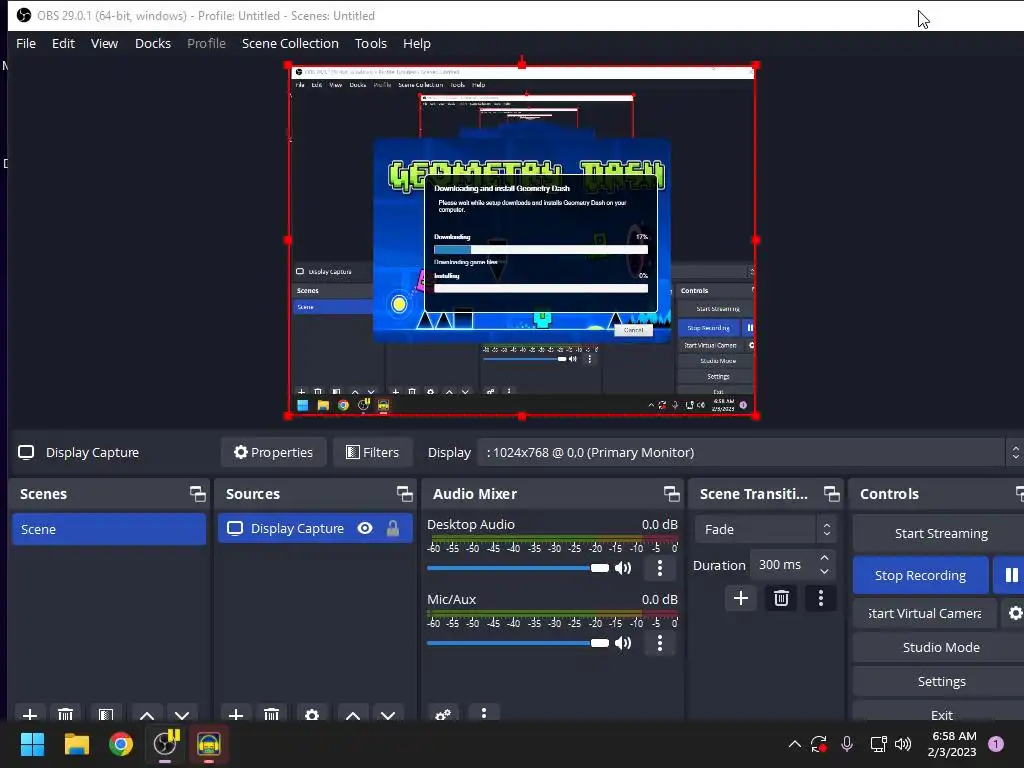Add a scene transition with plus icon
Viewport: 1024px width, 768px height.
(741, 598)
